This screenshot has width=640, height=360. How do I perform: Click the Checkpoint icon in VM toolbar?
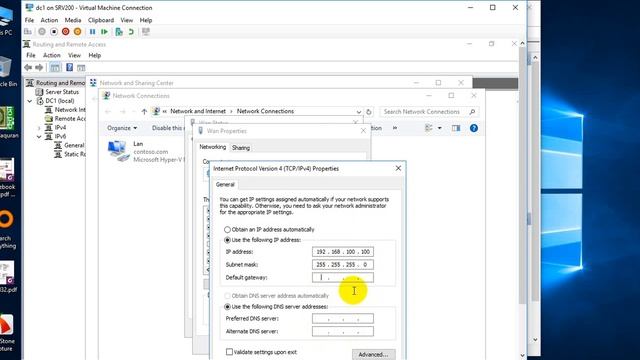119,31
